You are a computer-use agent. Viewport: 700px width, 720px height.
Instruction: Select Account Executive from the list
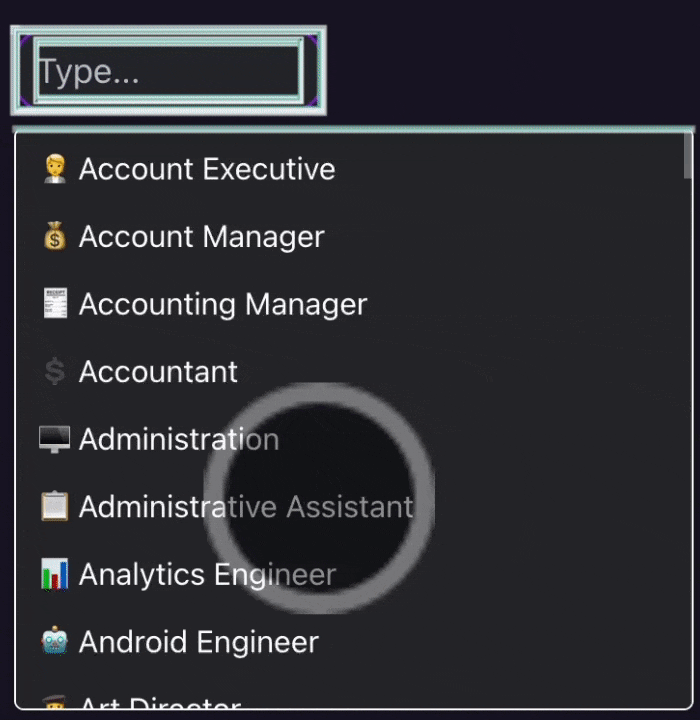[x=207, y=169]
